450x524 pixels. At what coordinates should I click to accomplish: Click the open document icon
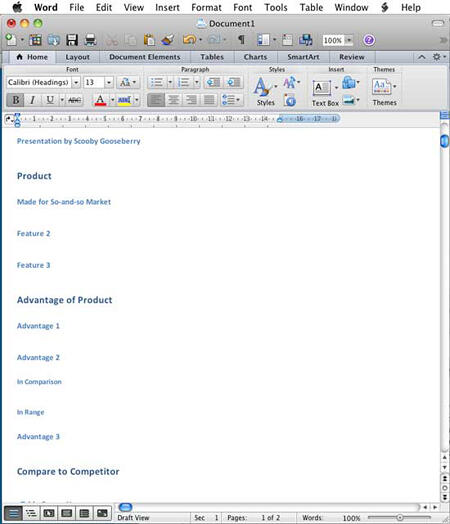tap(53, 40)
